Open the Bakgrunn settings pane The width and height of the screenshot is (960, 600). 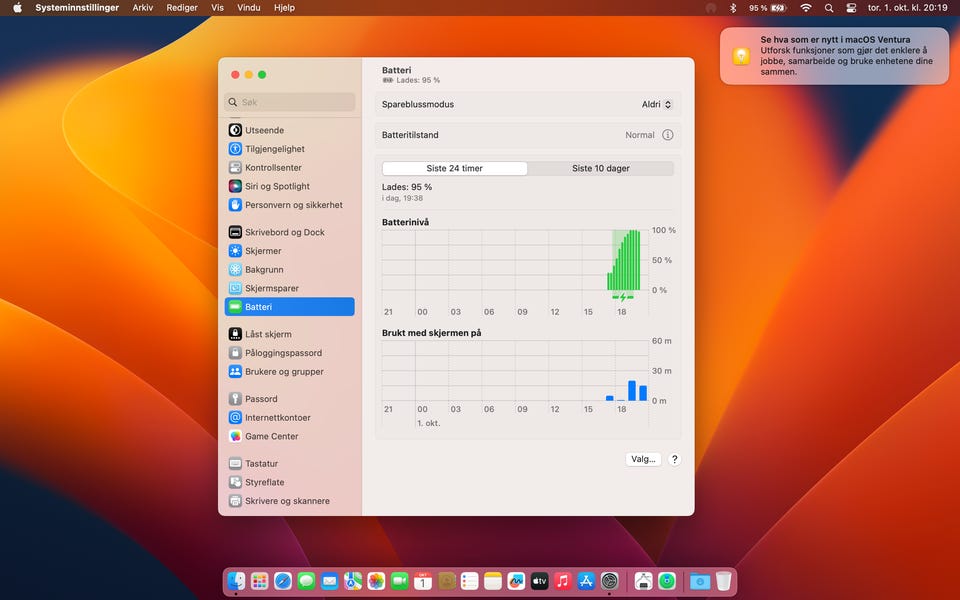290,269
